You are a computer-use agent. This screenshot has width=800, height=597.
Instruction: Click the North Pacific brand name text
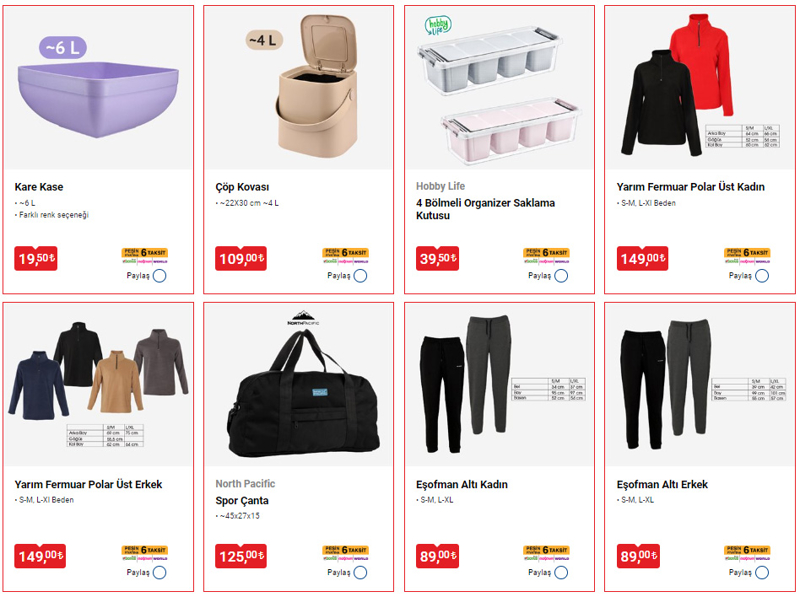coord(245,484)
